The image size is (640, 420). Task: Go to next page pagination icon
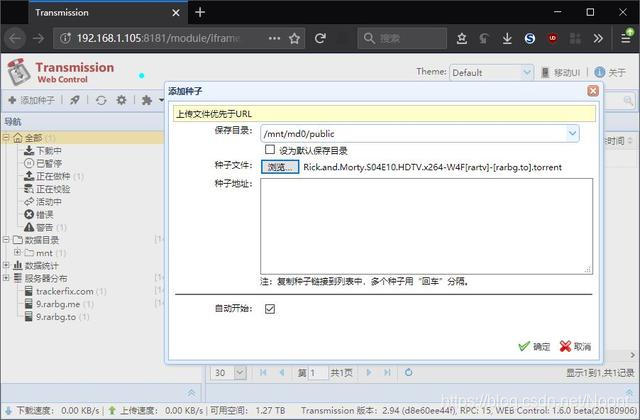(x=369, y=372)
